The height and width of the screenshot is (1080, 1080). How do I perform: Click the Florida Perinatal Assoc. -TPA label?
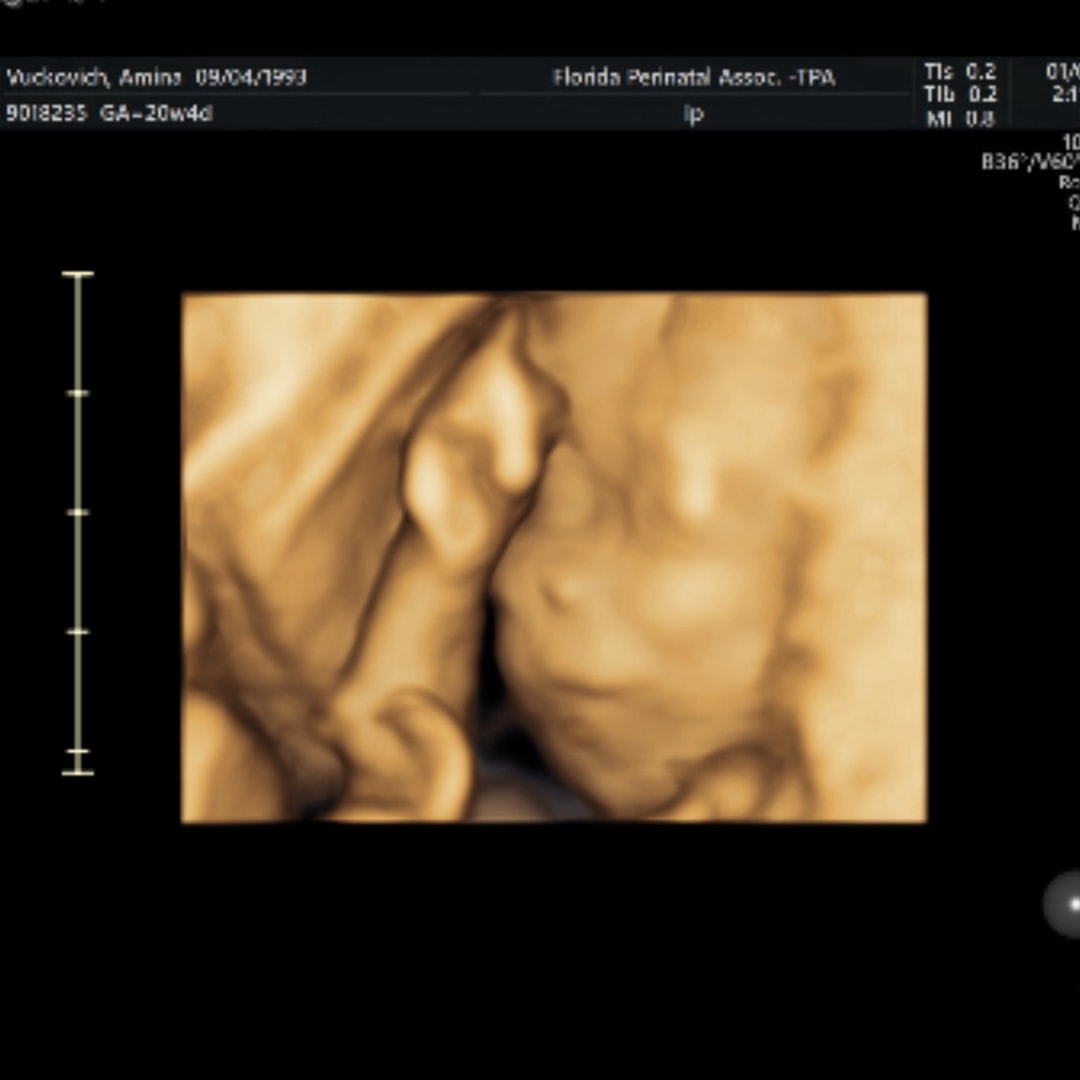tap(694, 77)
